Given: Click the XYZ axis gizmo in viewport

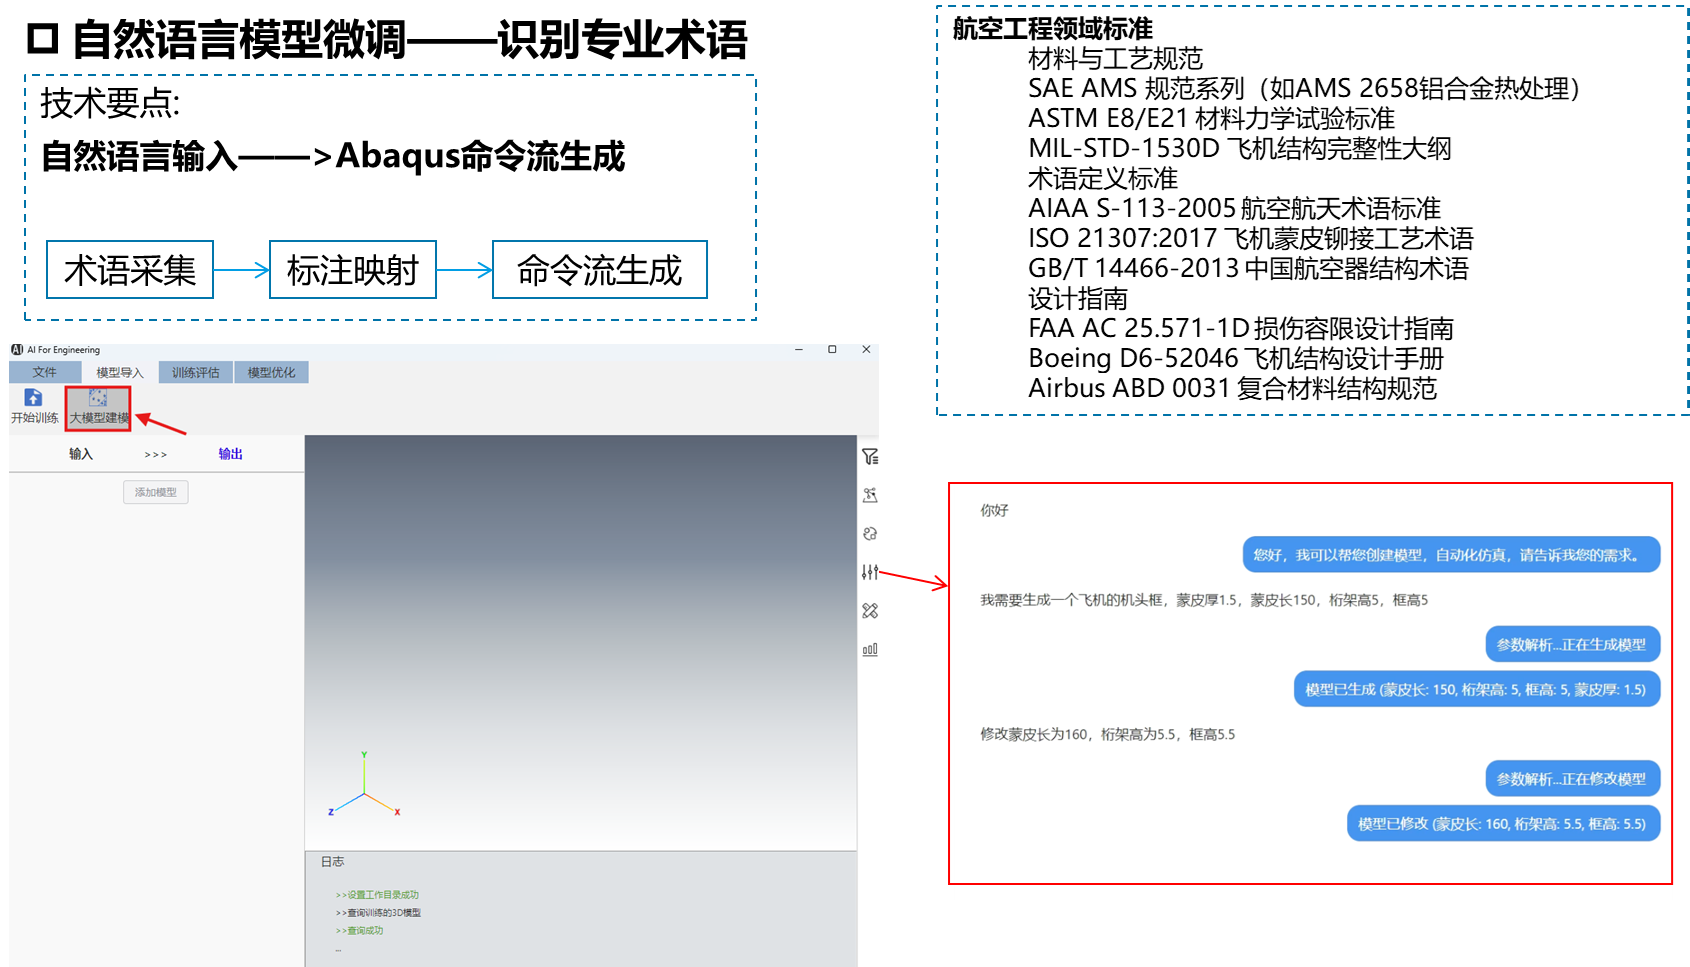Looking at the screenshot, I should click(x=364, y=788).
